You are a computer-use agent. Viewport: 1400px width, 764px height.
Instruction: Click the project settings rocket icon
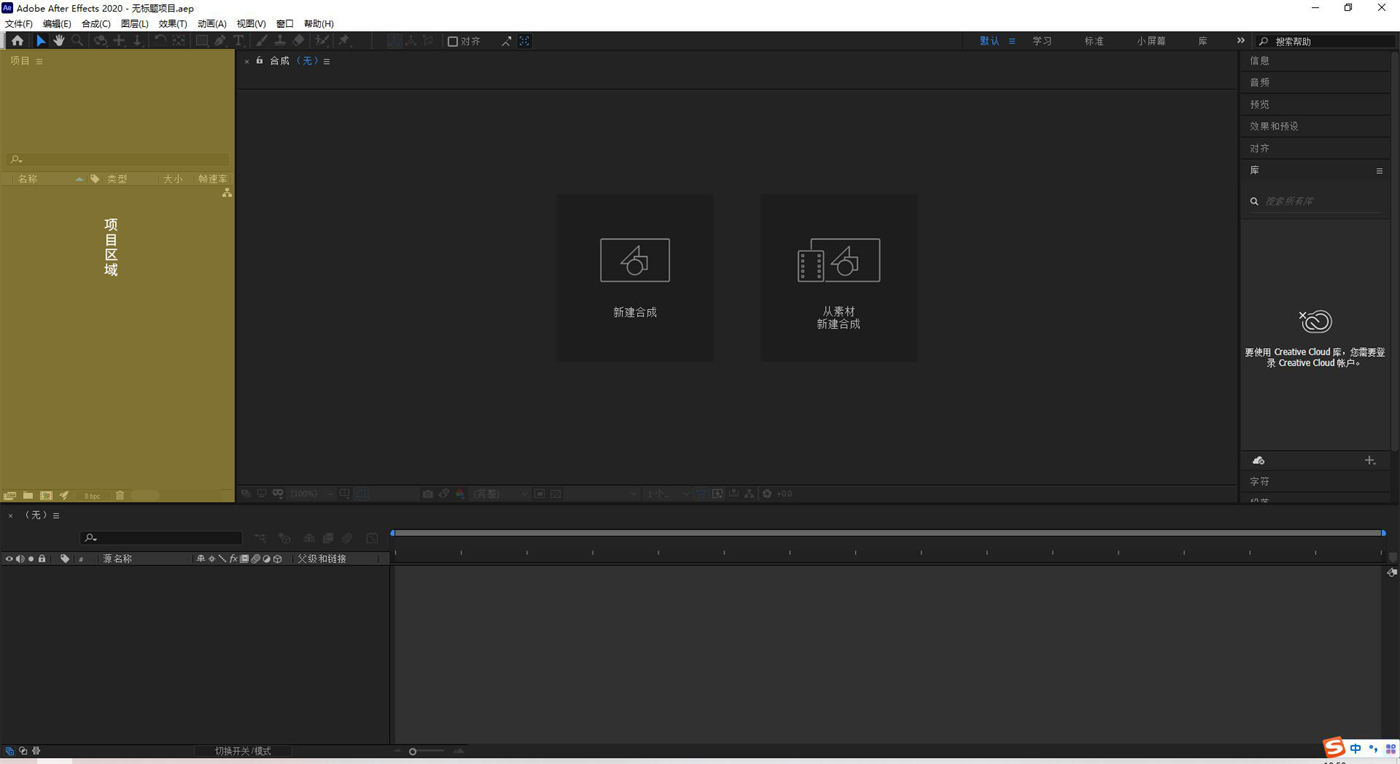(64, 495)
